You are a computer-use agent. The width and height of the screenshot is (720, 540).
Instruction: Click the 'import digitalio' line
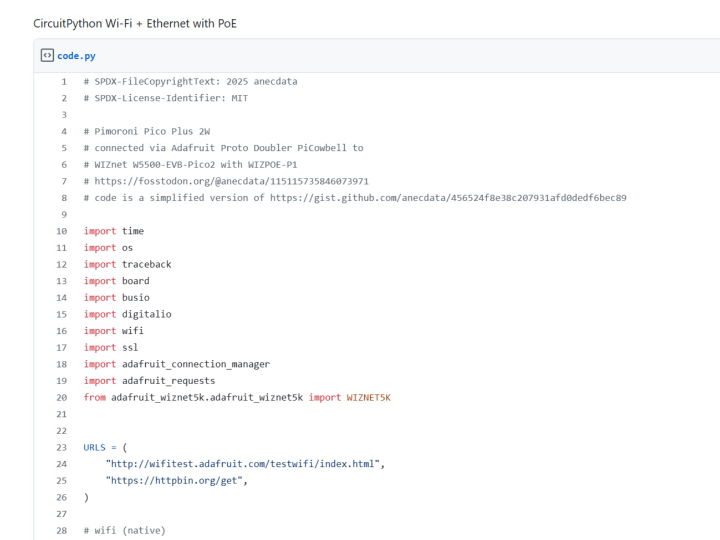(128, 314)
